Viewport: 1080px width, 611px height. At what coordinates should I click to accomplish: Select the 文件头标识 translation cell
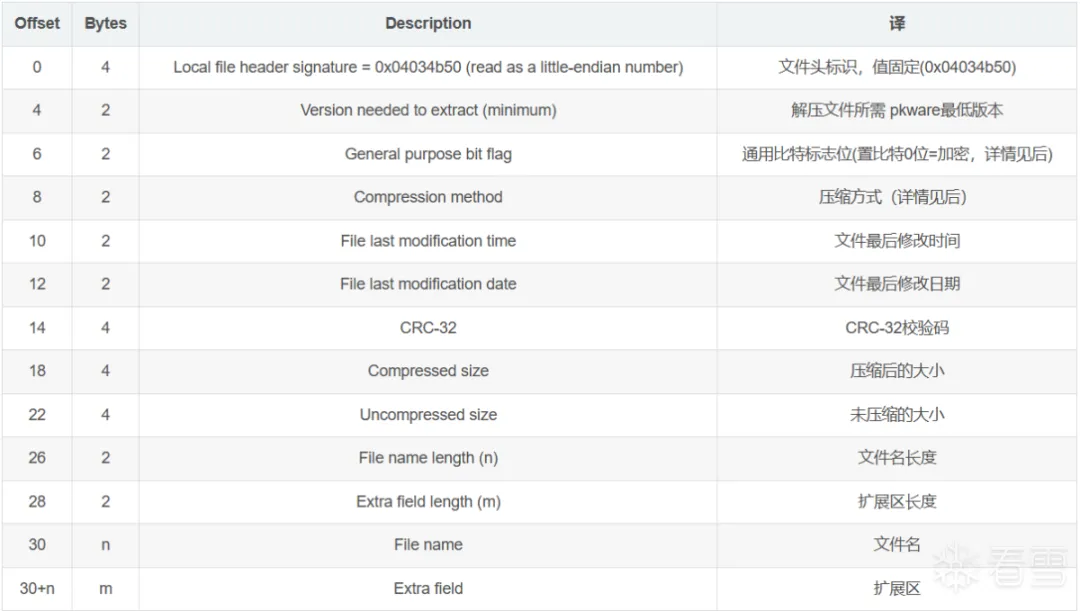click(x=897, y=67)
